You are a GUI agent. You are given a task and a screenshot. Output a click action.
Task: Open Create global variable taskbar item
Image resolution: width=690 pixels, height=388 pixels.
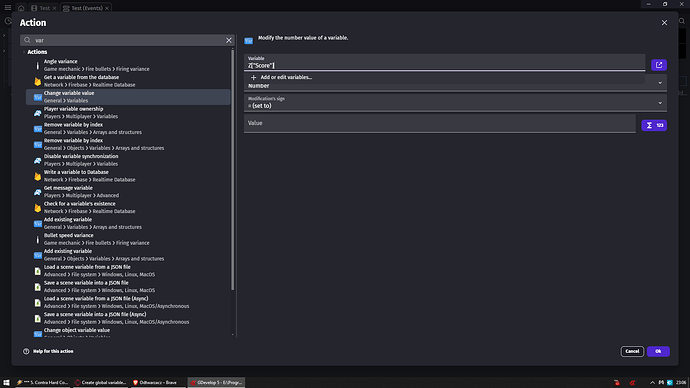coord(100,382)
